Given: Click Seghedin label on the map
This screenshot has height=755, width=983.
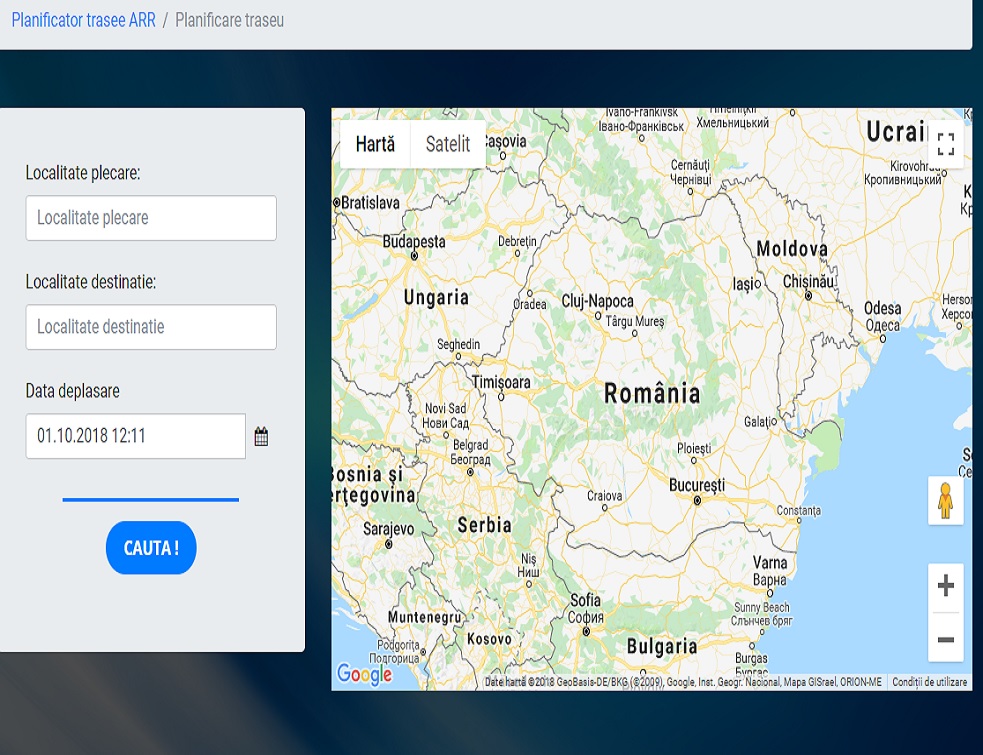Looking at the screenshot, I should click(458, 344).
